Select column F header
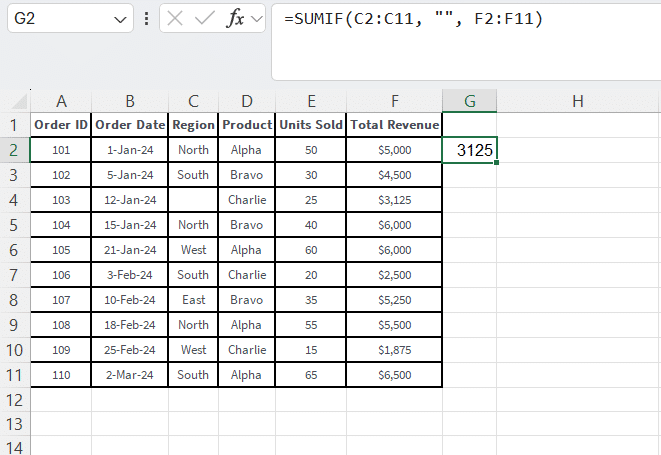661x455 pixels. pos(394,101)
